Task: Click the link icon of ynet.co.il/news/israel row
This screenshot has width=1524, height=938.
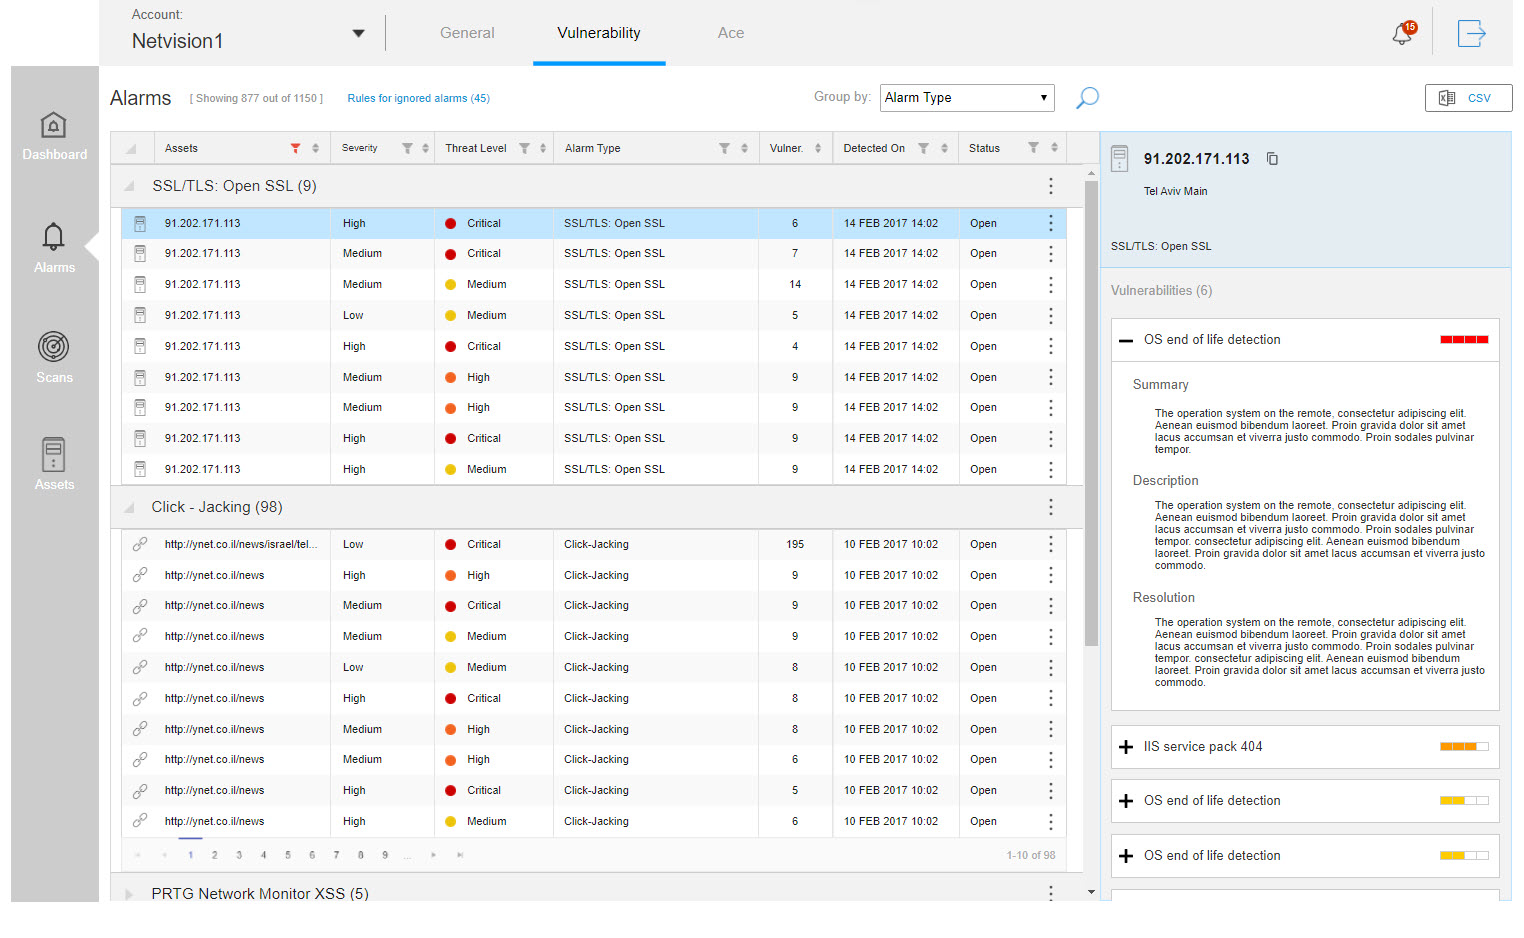Action: pyautogui.click(x=140, y=544)
